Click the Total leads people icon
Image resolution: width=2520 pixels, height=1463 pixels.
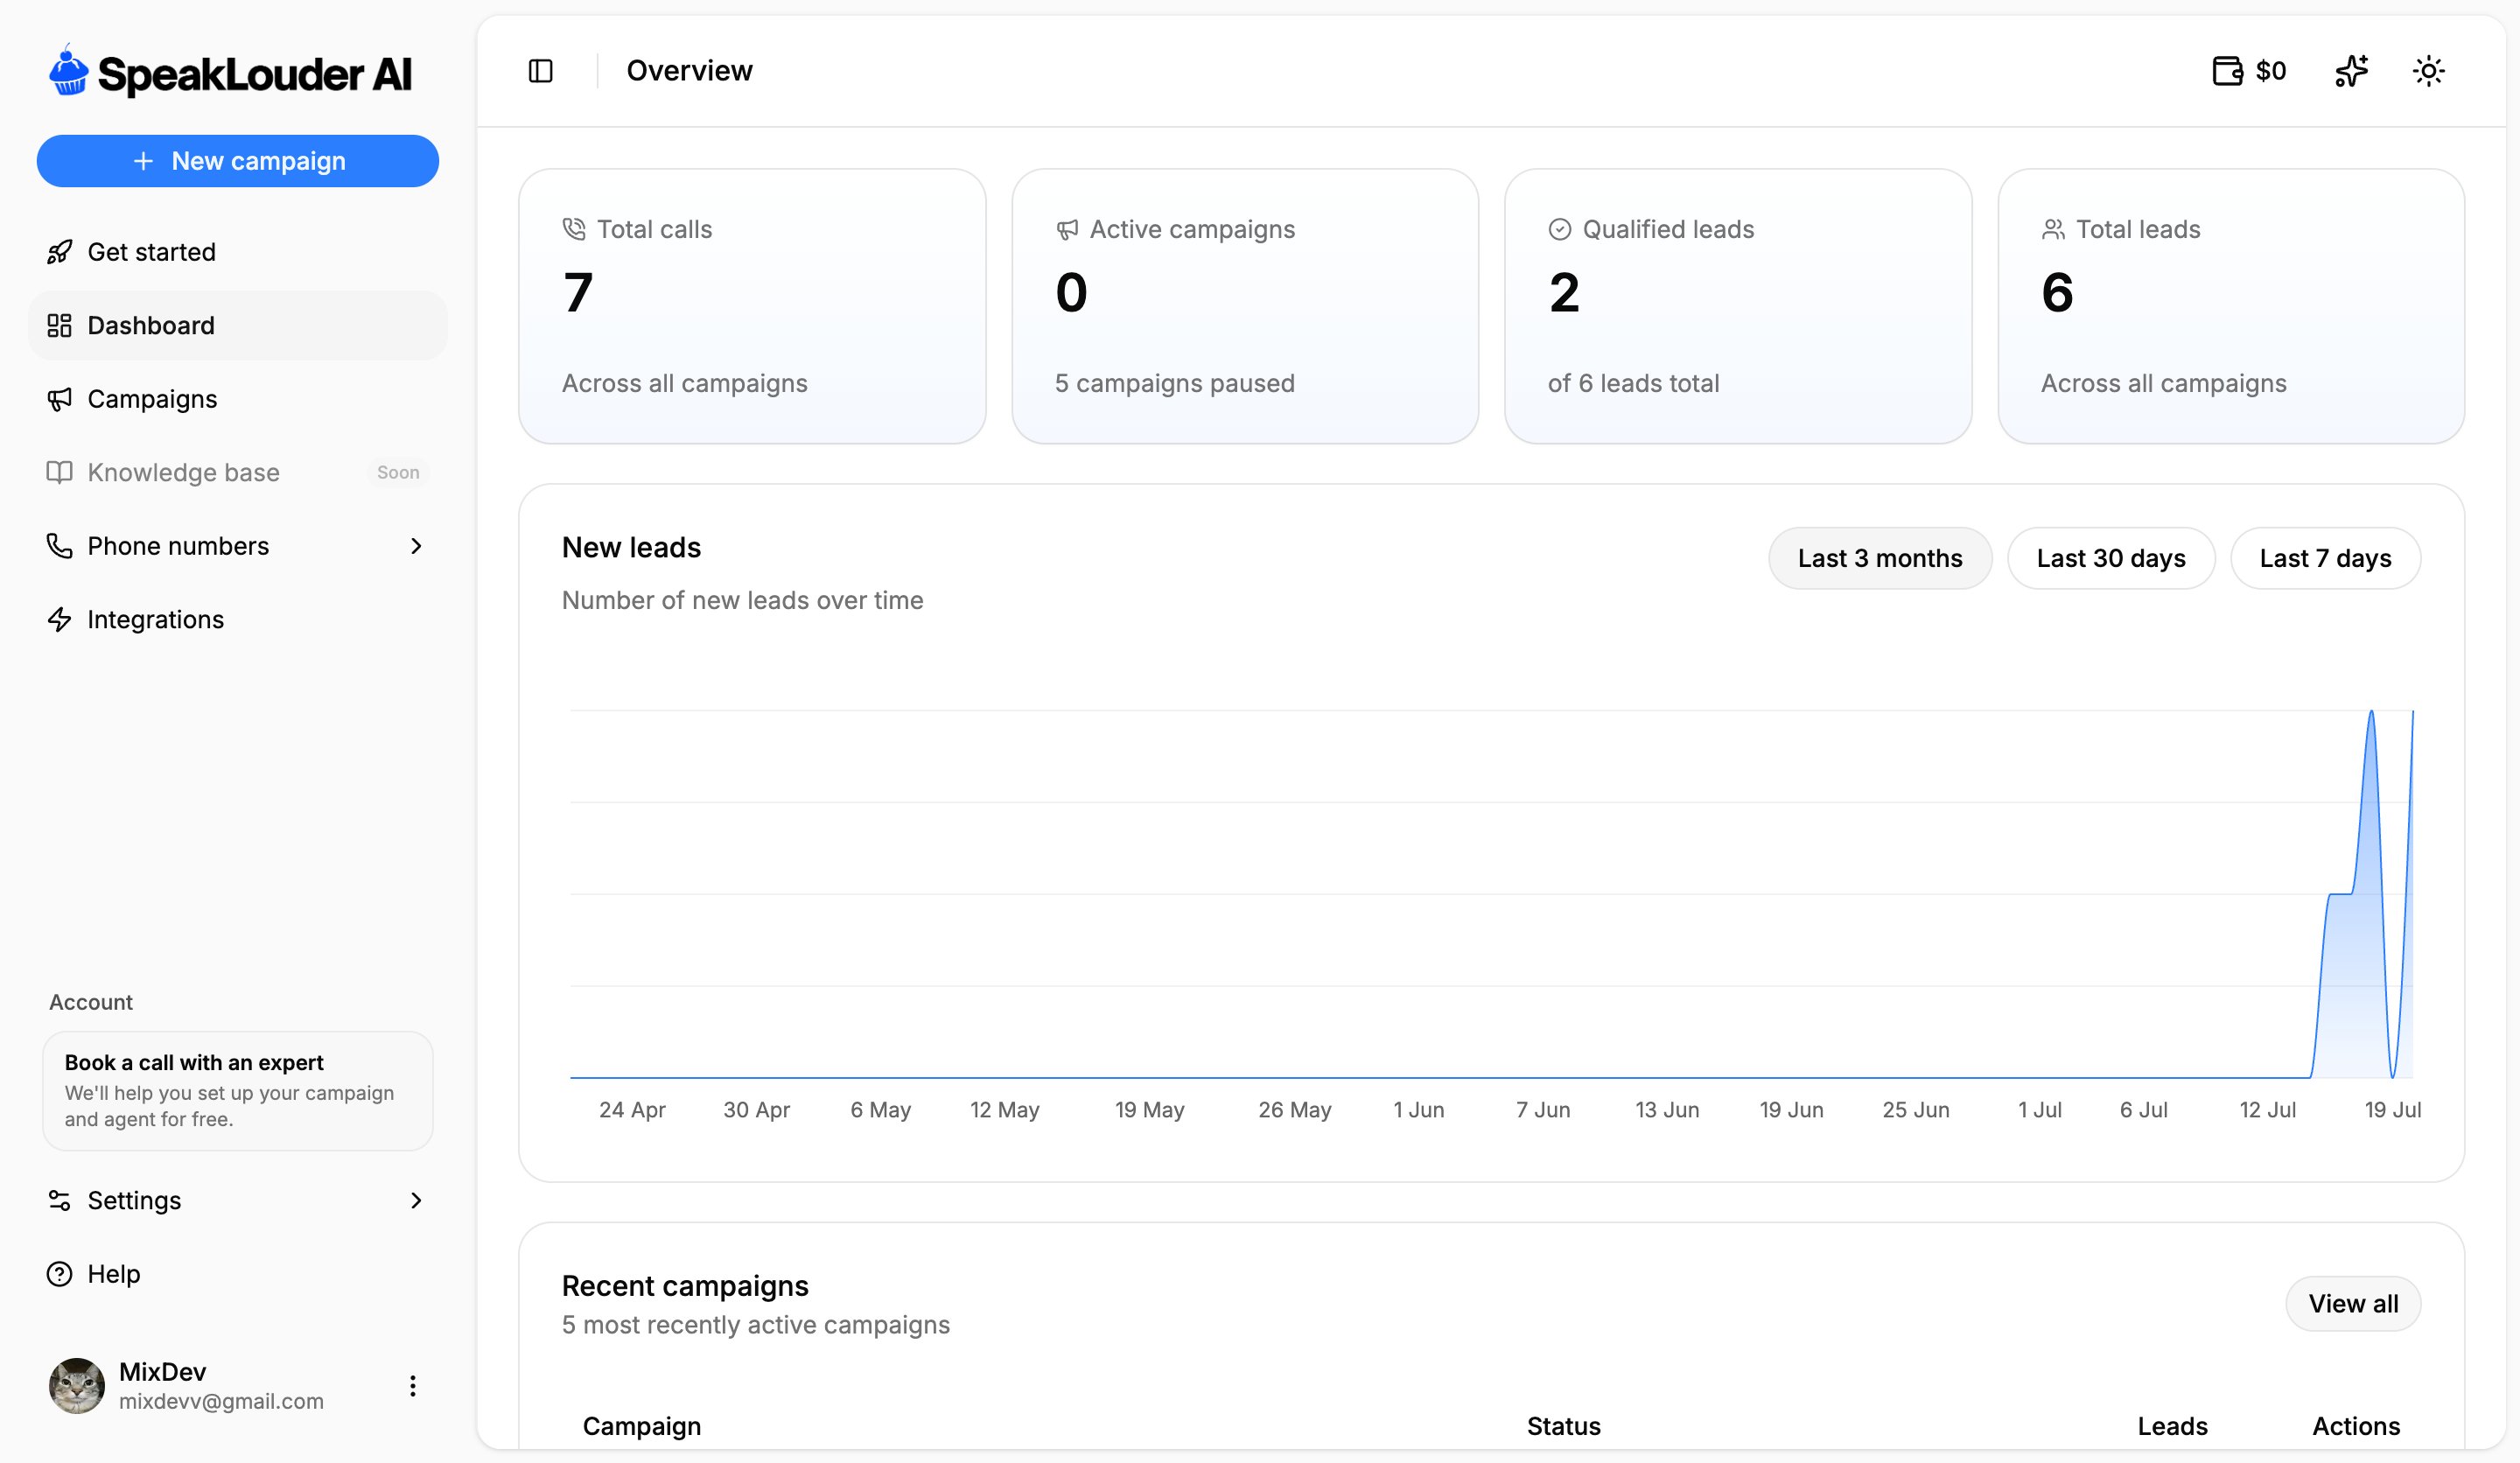(x=2053, y=229)
